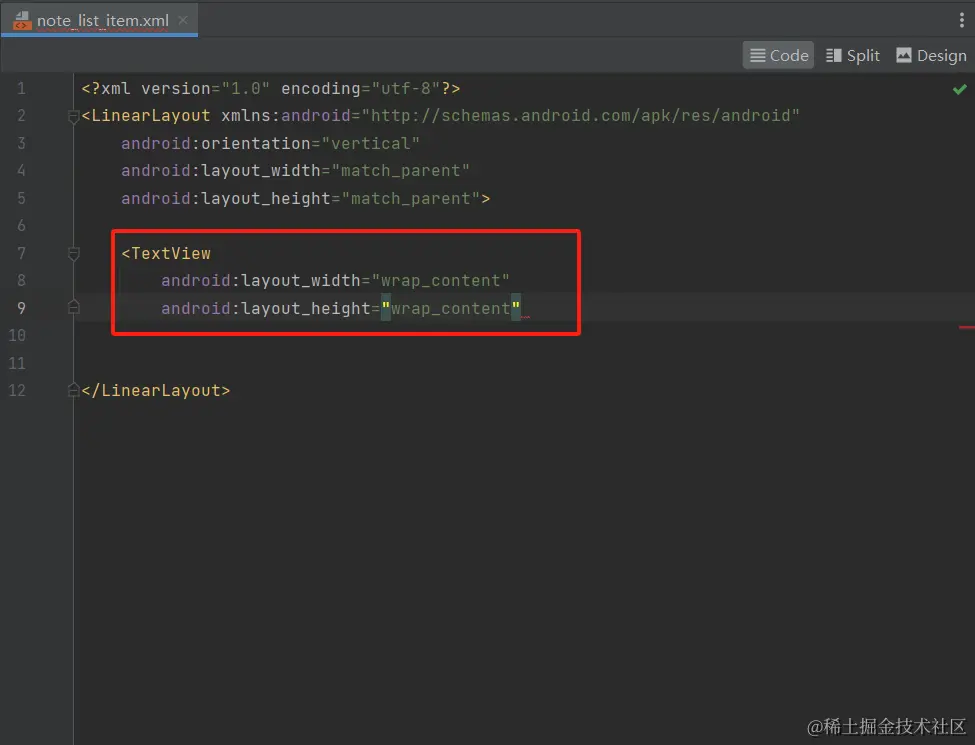Click the layout_width "match_parent" value on line 4
Viewport: 975px width, 745px height.
pos(400,170)
